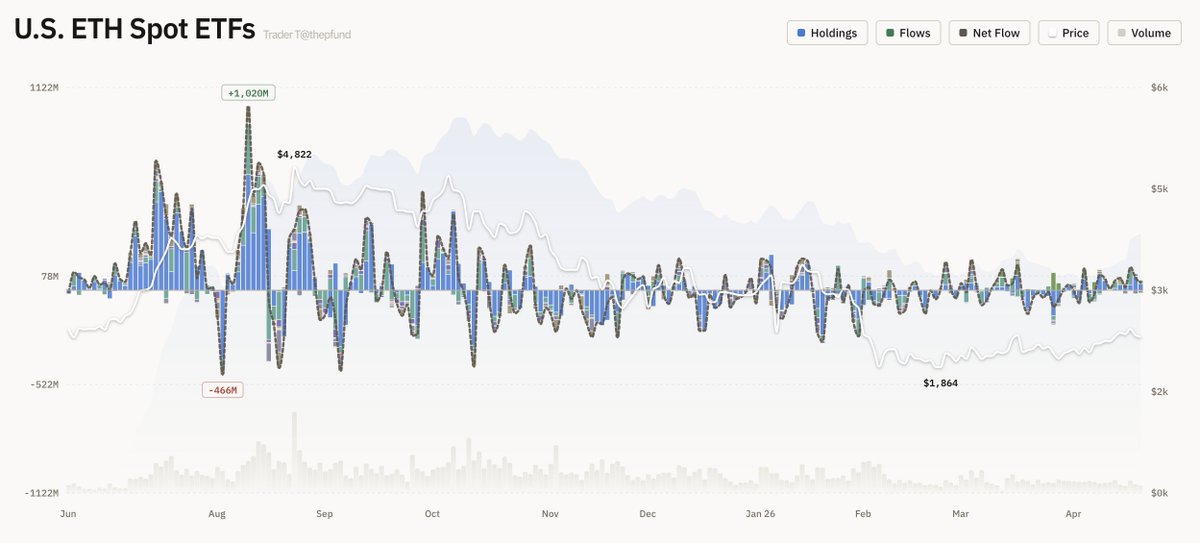
Task: Toggle the Flows series button
Action: click(907, 33)
